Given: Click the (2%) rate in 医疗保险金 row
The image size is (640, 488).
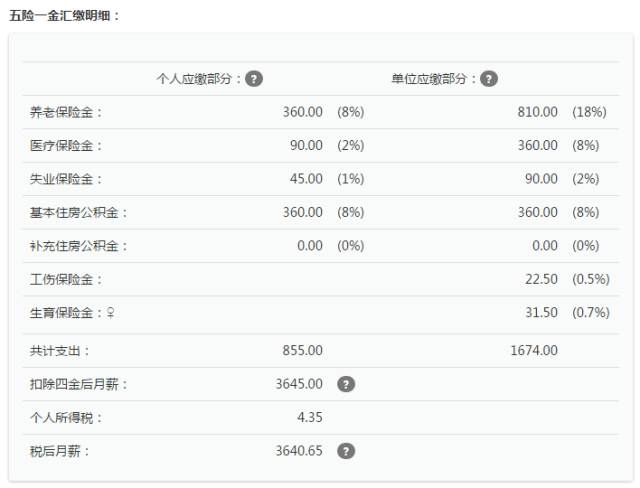Looking at the screenshot, I should [351, 145].
